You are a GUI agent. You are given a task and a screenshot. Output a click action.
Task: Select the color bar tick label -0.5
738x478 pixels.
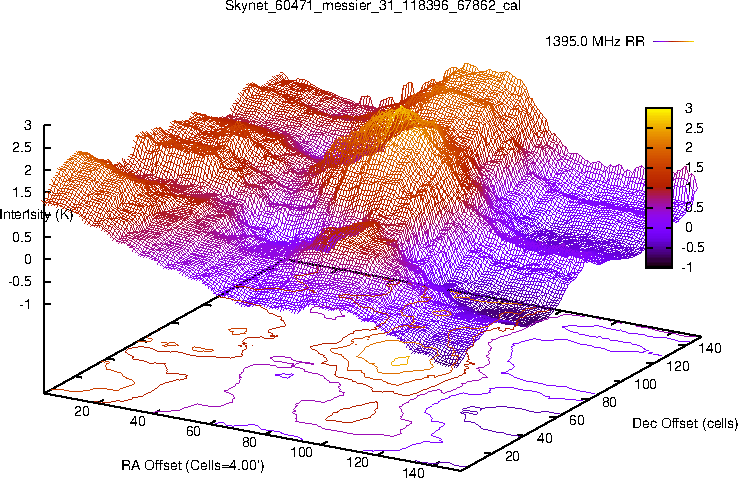pos(692,247)
